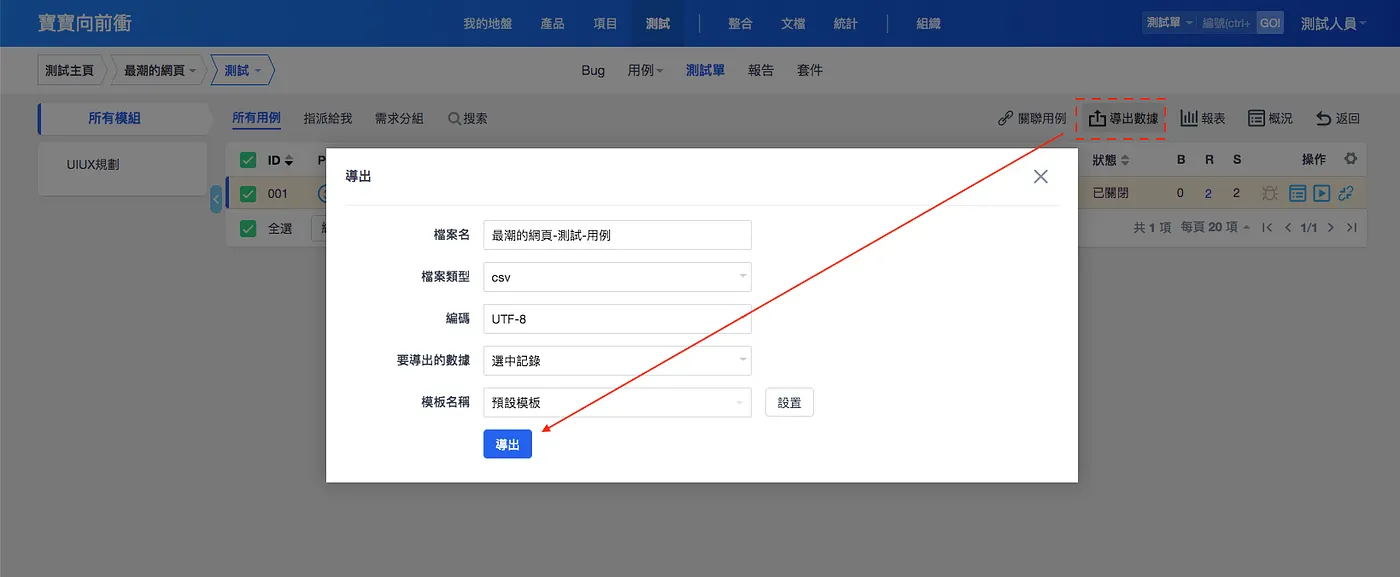
Task: Switch to the 套件 subtab
Action: tap(810, 70)
